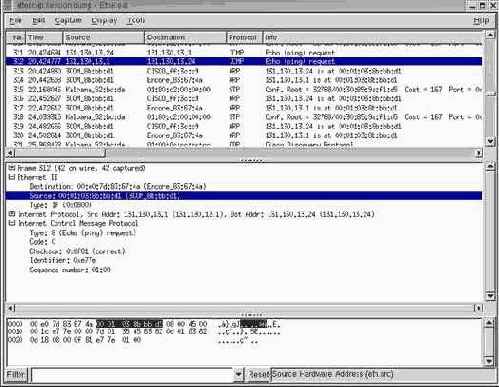
Task: Select packet 311 ICMP echo request row
Action: pos(244,52)
